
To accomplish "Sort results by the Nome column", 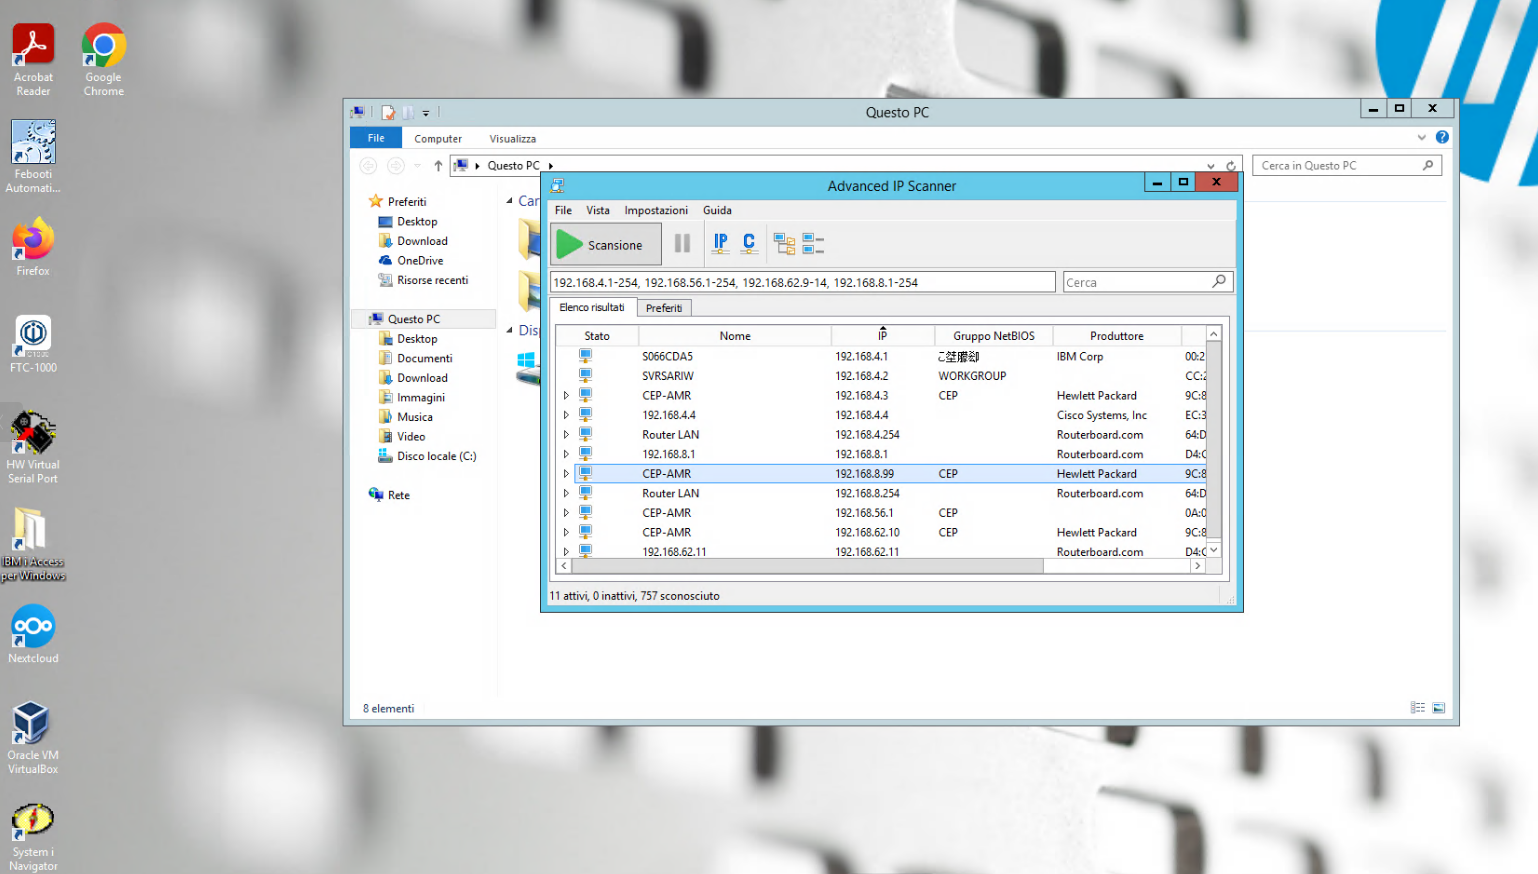I will 735,336.
